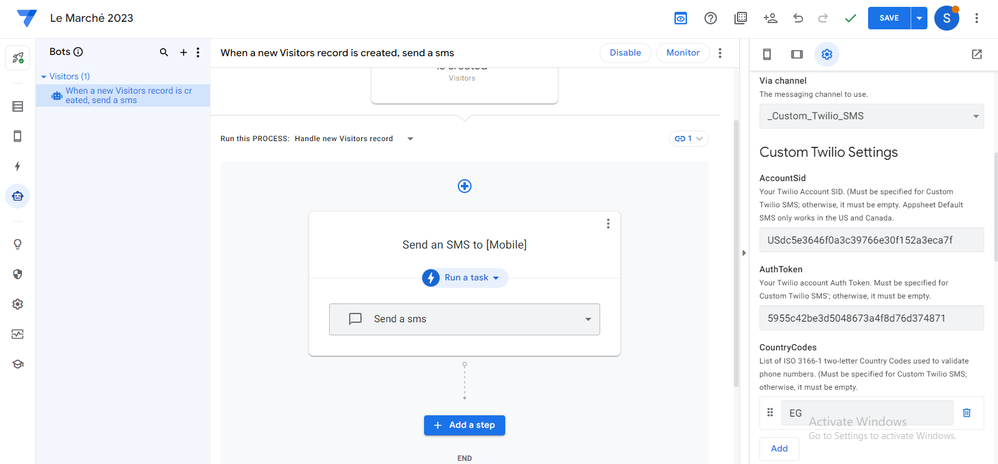Click Add a step button
The image size is (998, 464).
pos(465,425)
